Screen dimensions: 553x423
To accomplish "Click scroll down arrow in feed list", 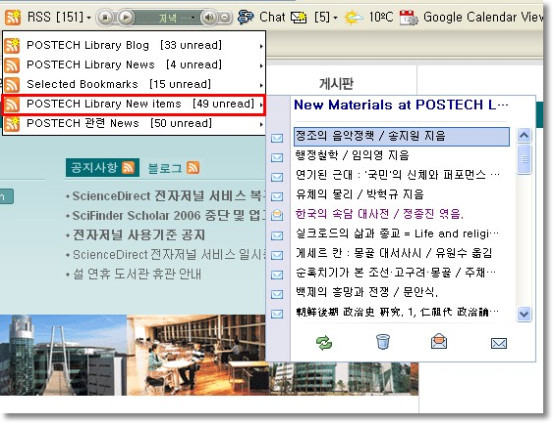I will point(524,314).
